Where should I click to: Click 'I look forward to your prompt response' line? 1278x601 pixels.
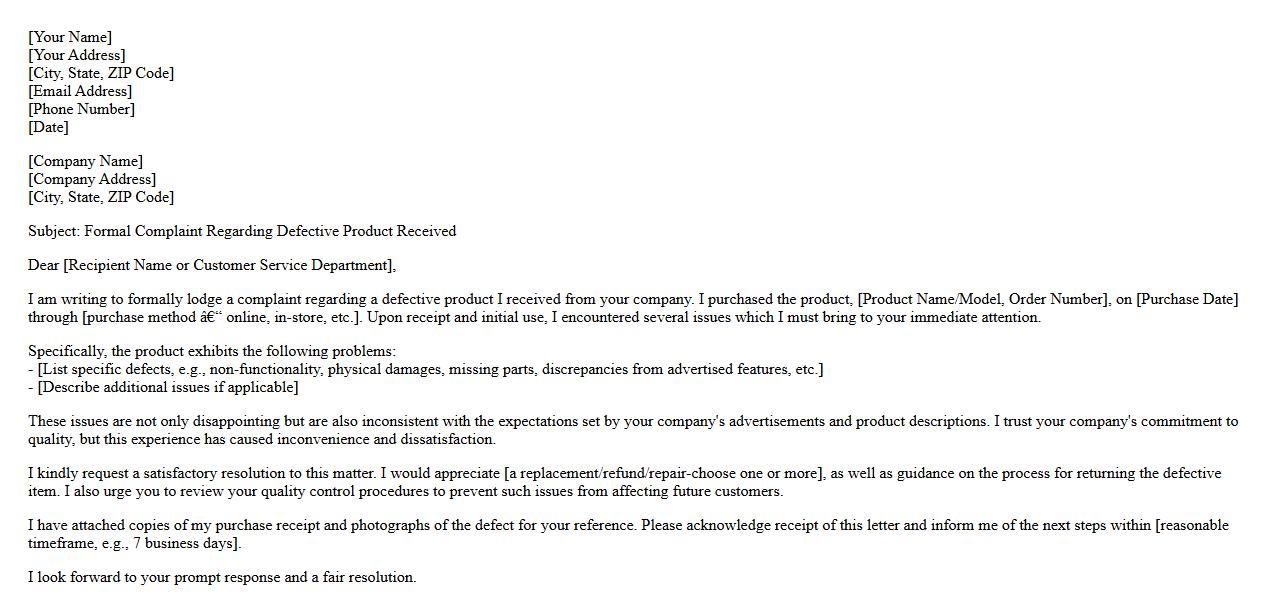[x=222, y=577]
